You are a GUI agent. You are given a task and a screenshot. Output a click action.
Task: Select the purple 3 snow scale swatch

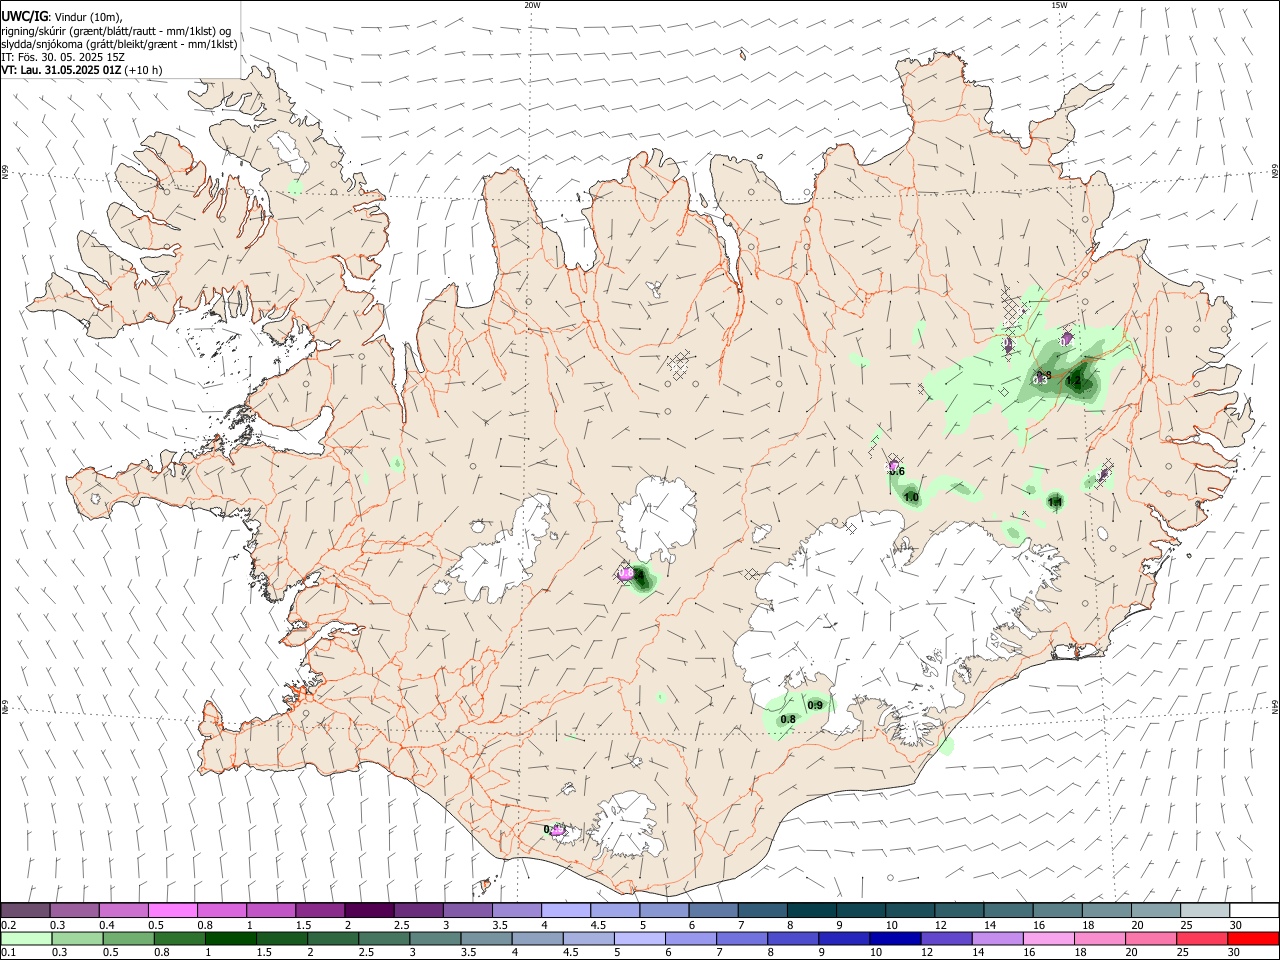[x=467, y=910]
